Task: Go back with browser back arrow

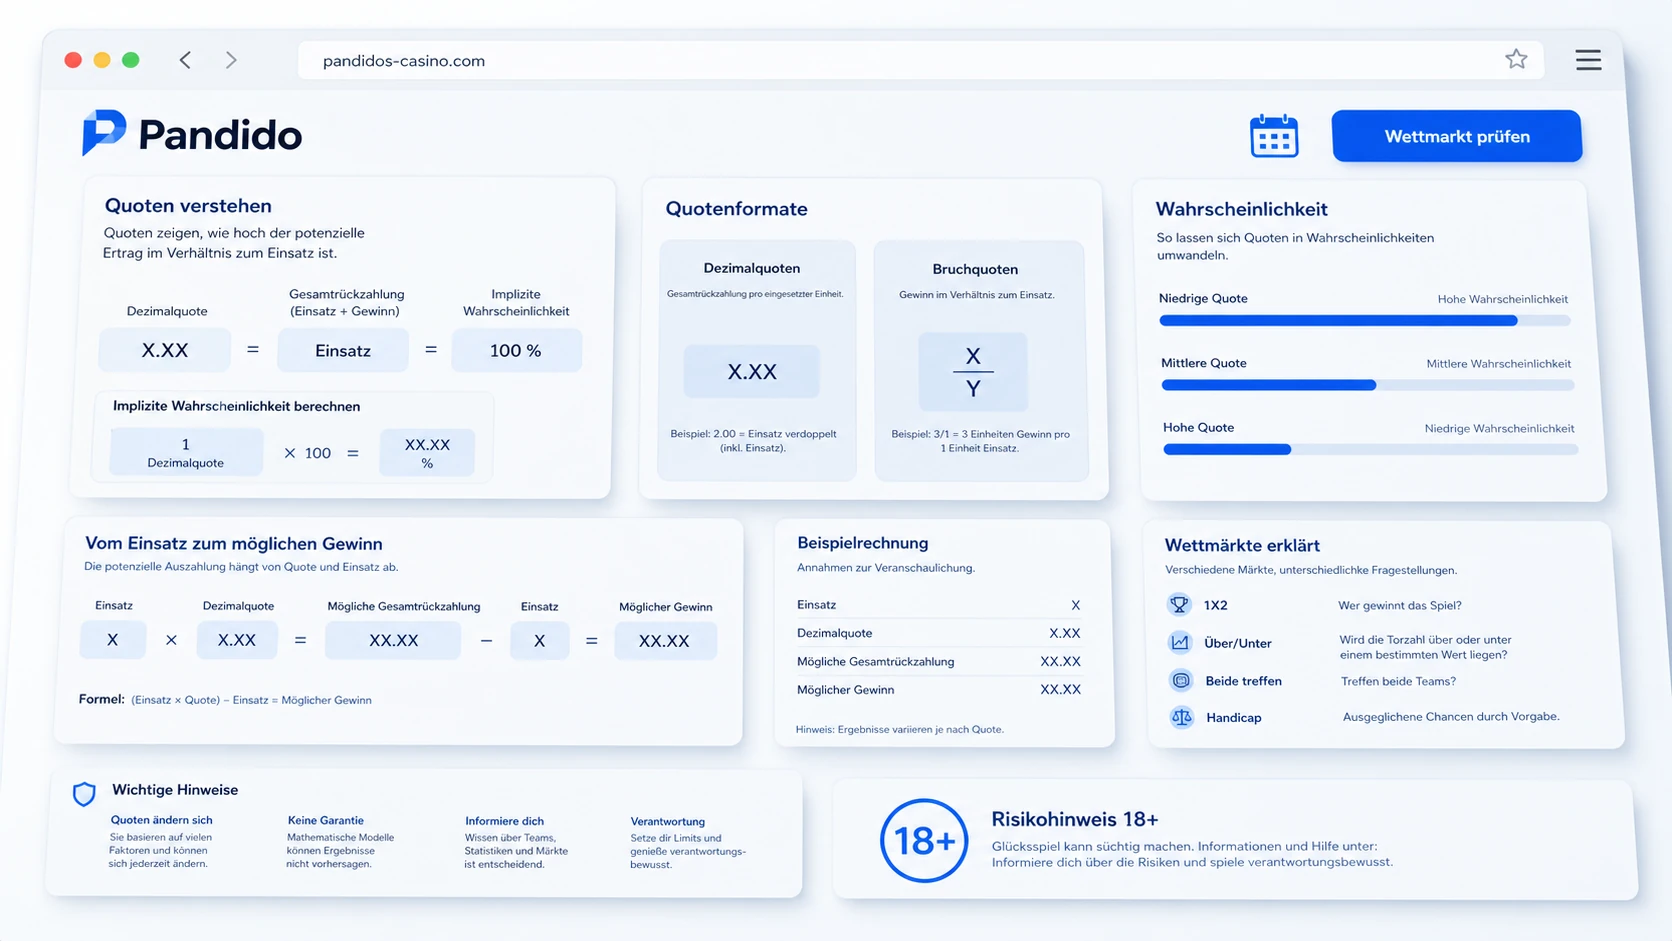Action: pos(185,60)
